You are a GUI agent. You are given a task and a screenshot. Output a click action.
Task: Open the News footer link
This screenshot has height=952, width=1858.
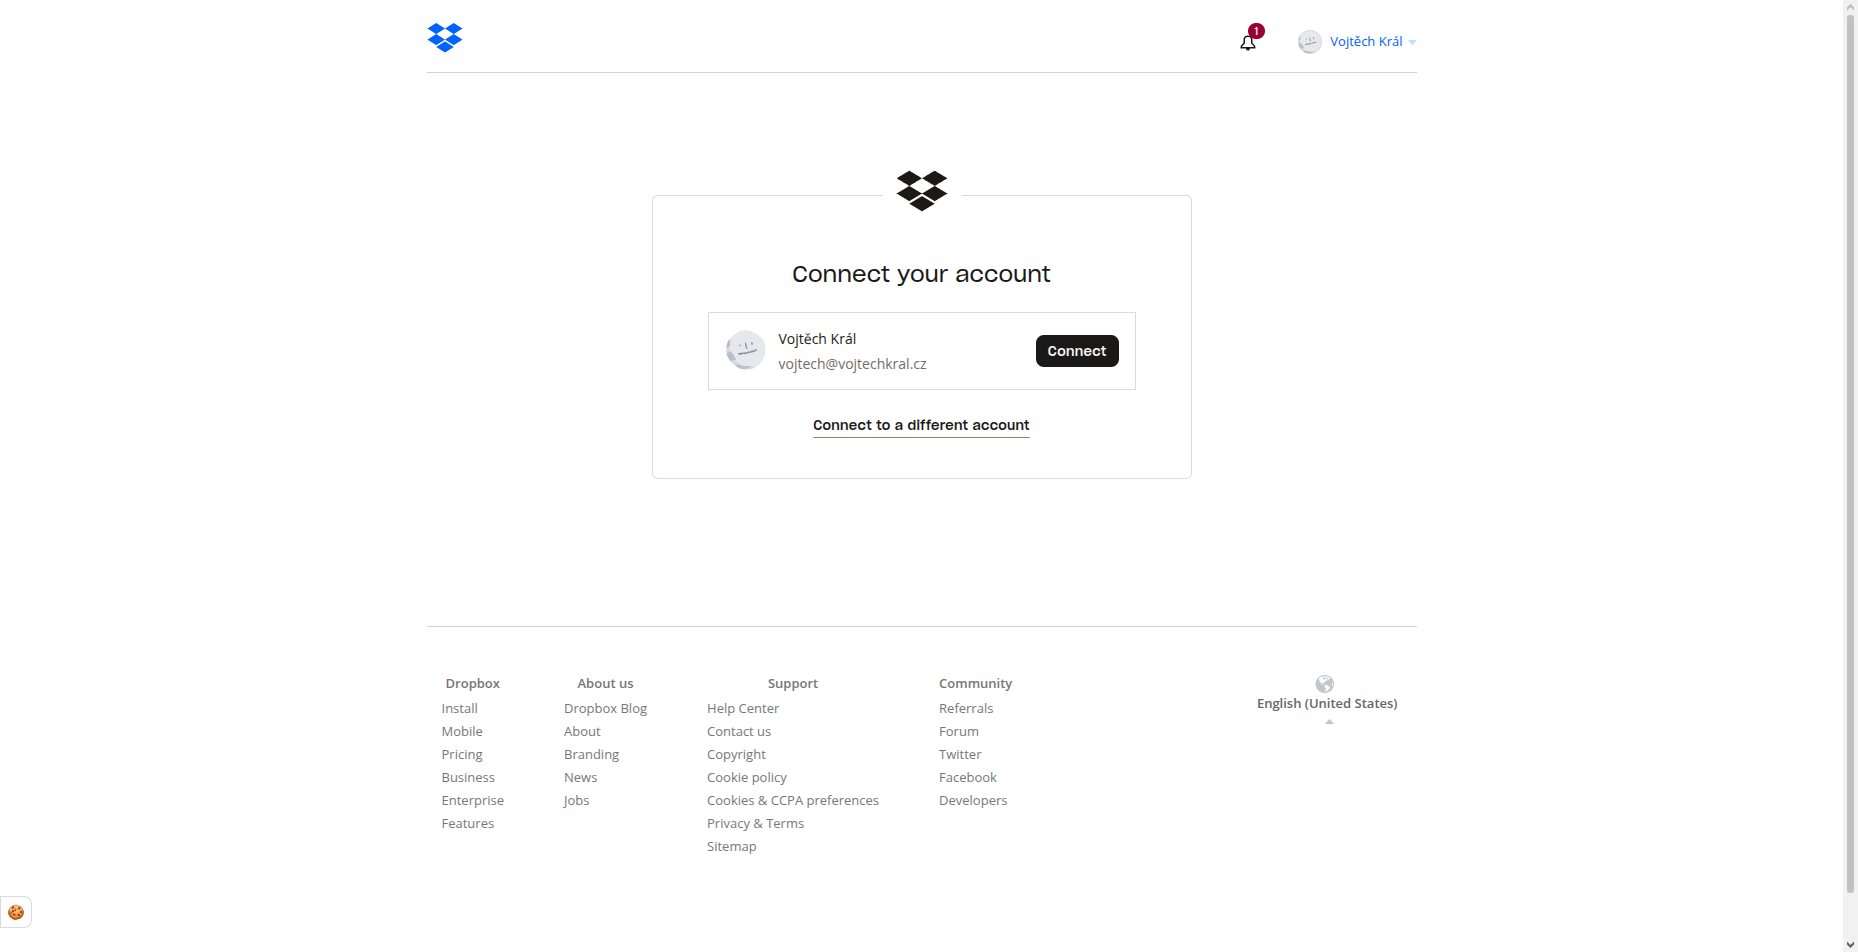point(581,777)
